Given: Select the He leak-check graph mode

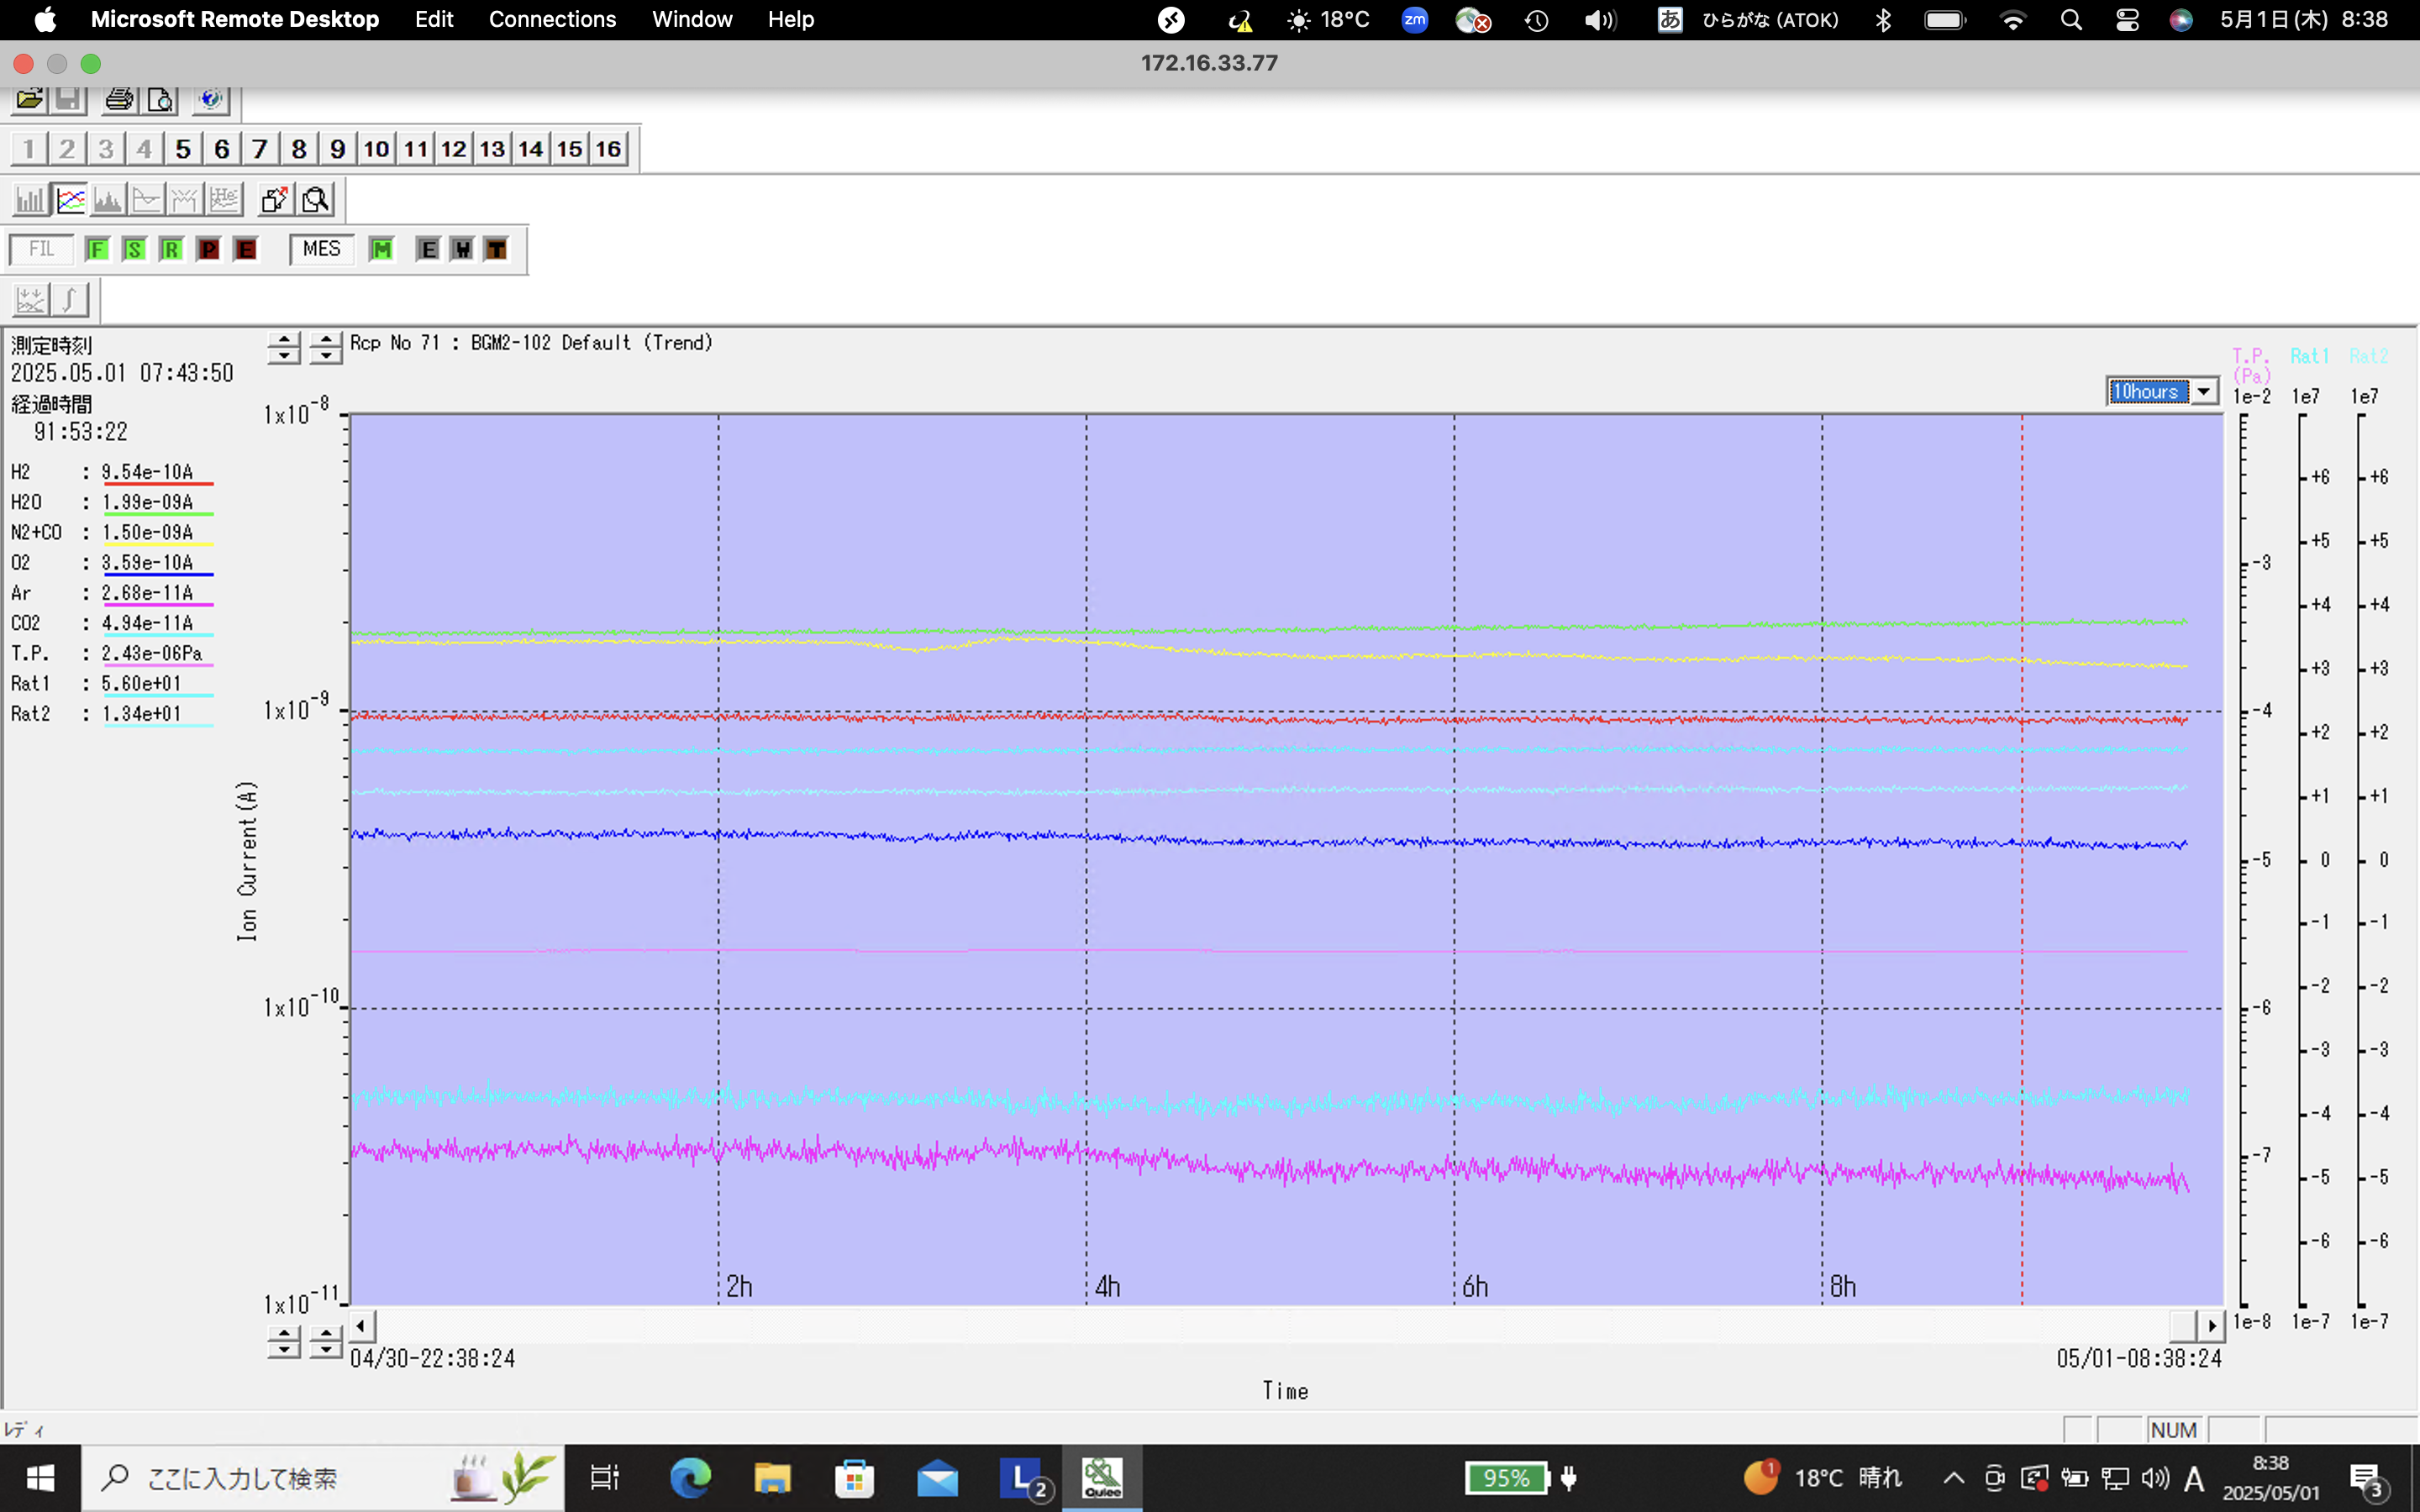Looking at the screenshot, I should pos(224,200).
